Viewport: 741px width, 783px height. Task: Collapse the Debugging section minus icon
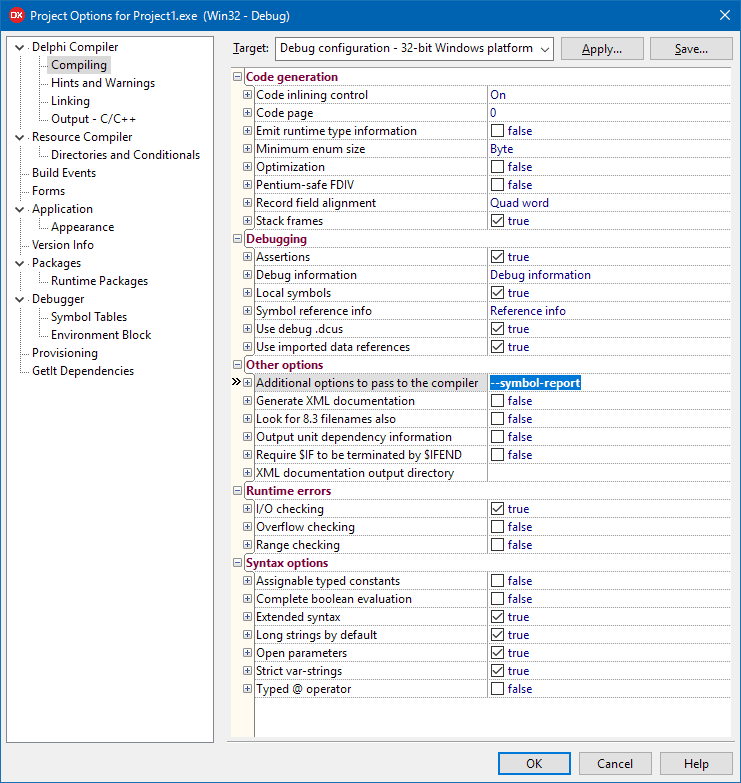(x=238, y=239)
